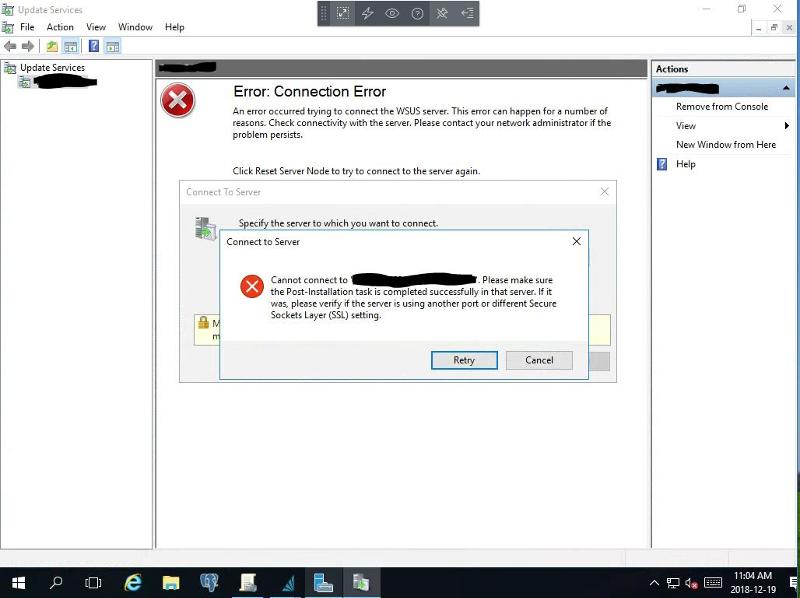The image size is (800, 598).
Task: Open the View menu in the menu bar
Action: tap(96, 27)
